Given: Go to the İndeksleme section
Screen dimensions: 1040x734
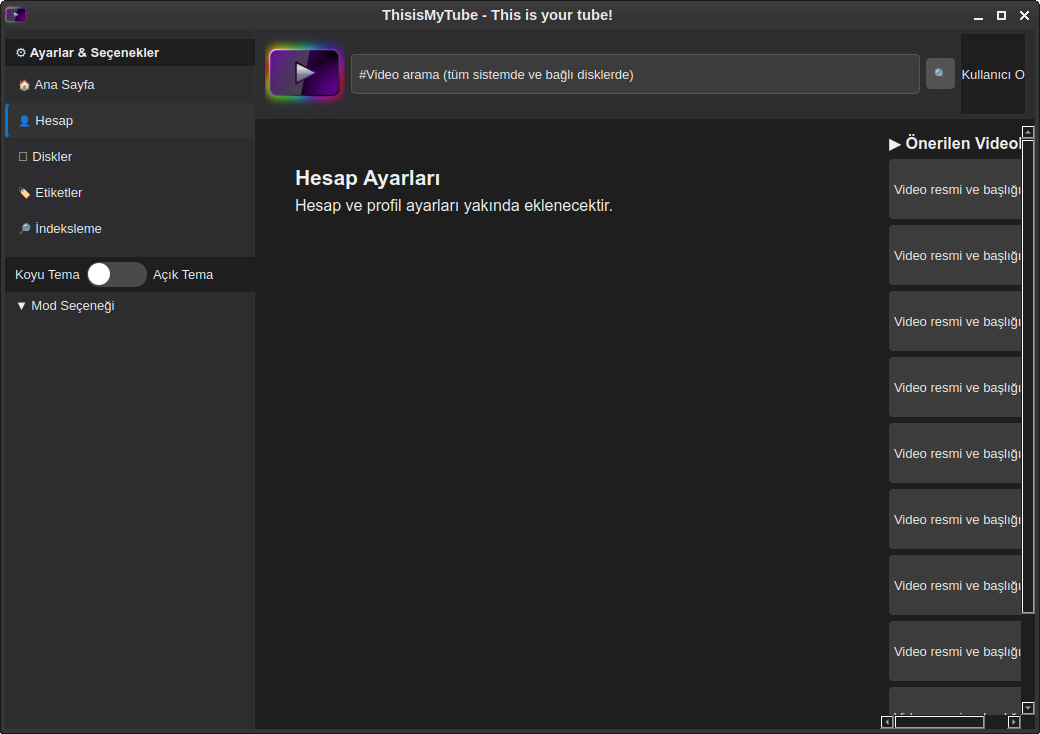Looking at the screenshot, I should click(68, 229).
